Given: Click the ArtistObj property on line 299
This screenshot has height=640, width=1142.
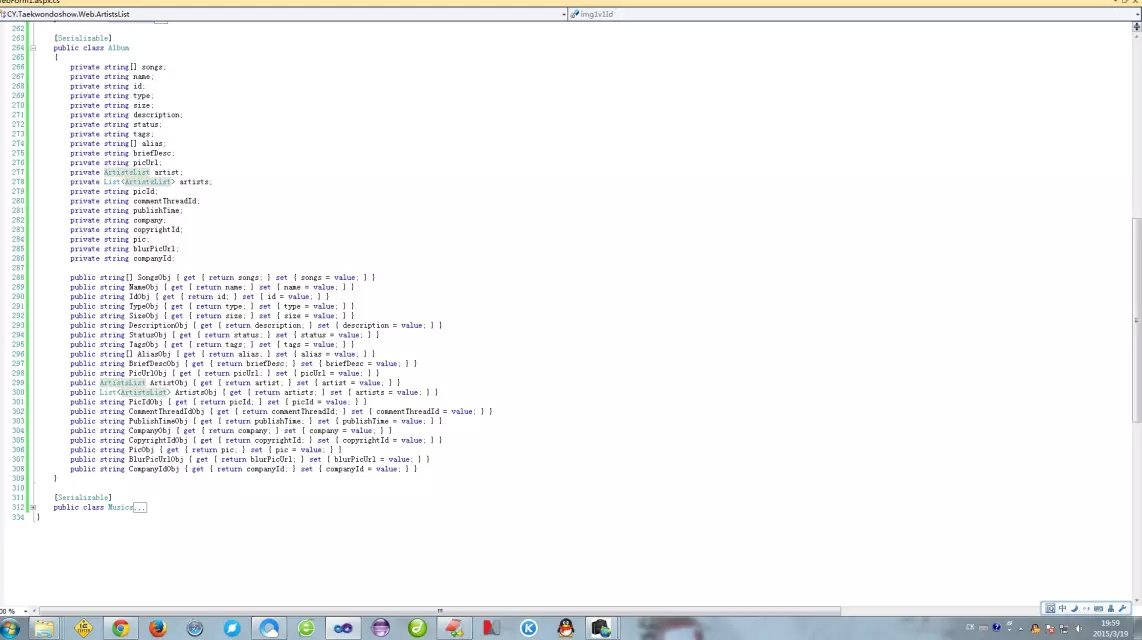Looking at the screenshot, I should [168, 383].
